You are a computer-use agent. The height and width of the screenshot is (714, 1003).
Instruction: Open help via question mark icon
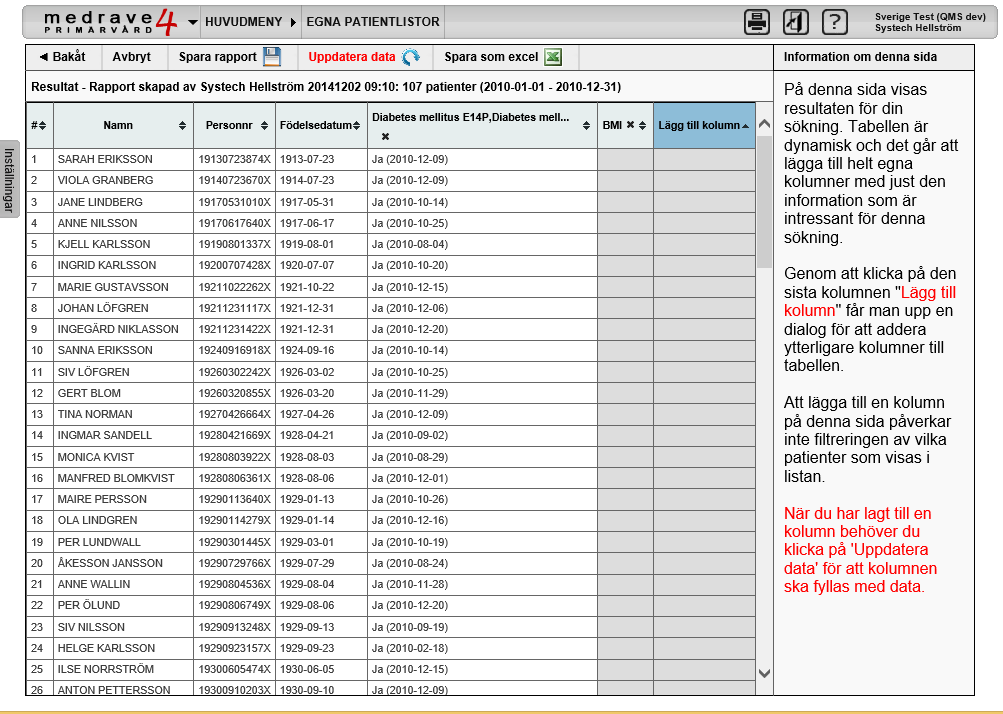[834, 22]
